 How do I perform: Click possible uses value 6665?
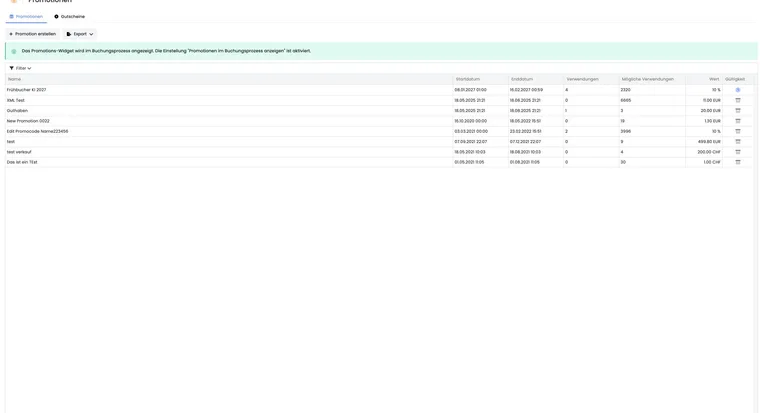pyautogui.click(x=626, y=100)
